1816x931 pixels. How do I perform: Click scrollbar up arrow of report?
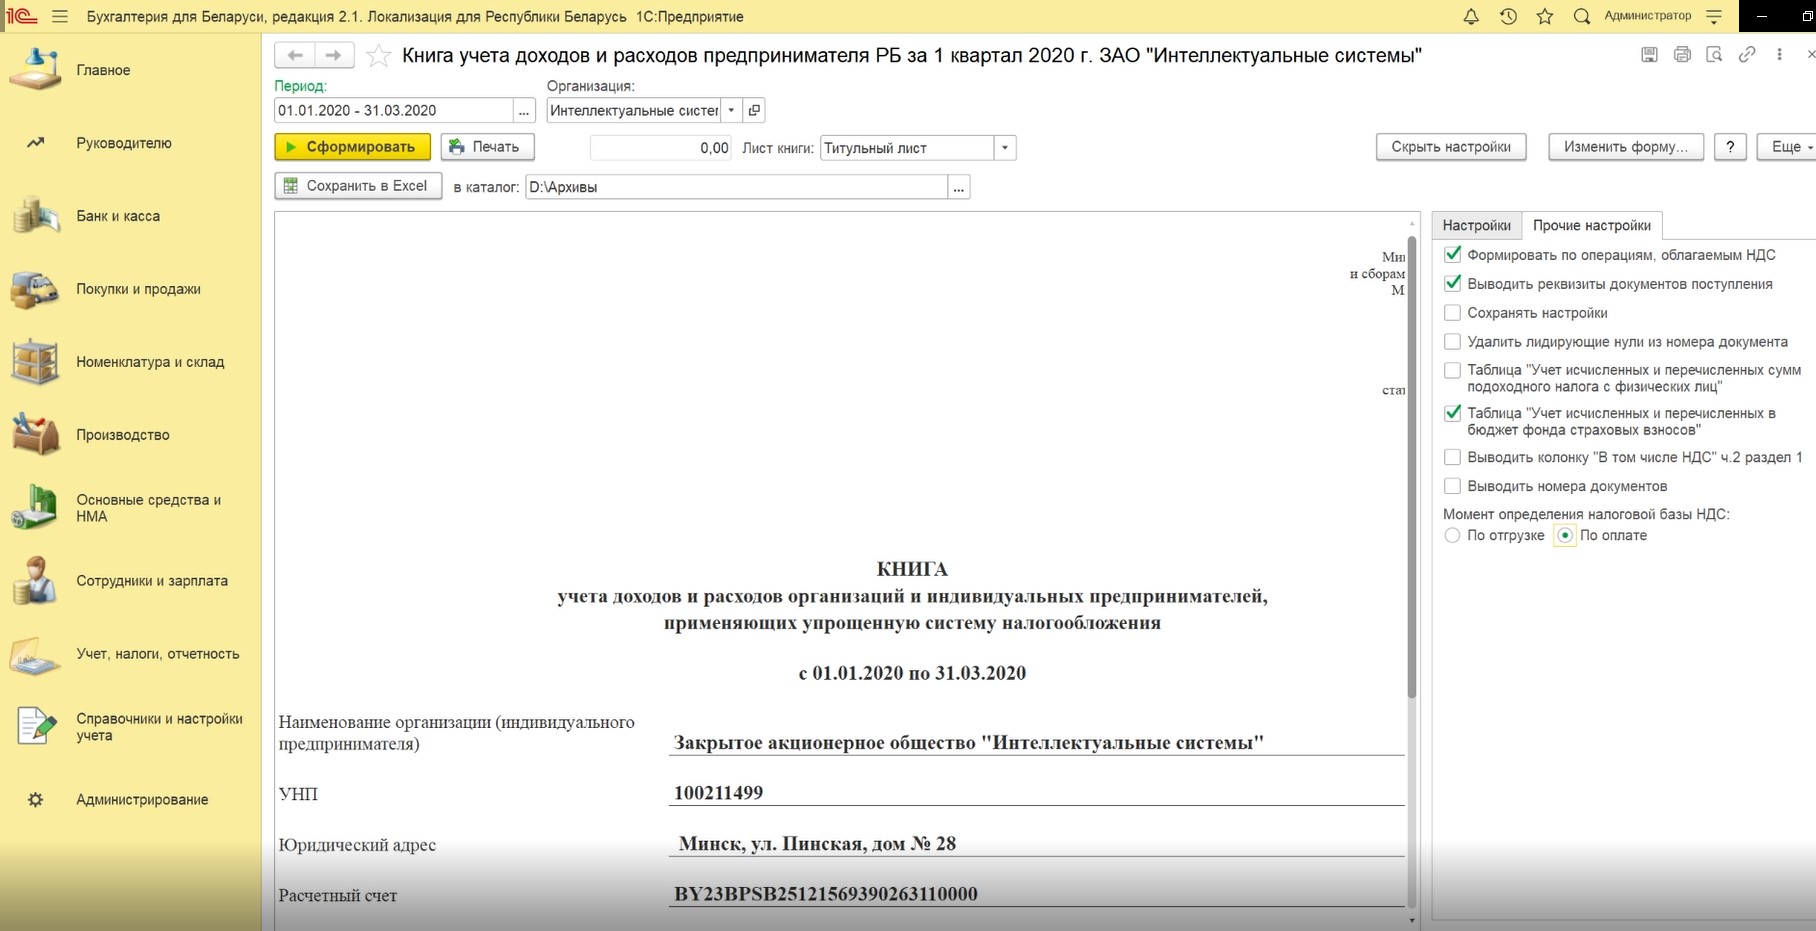click(1411, 223)
